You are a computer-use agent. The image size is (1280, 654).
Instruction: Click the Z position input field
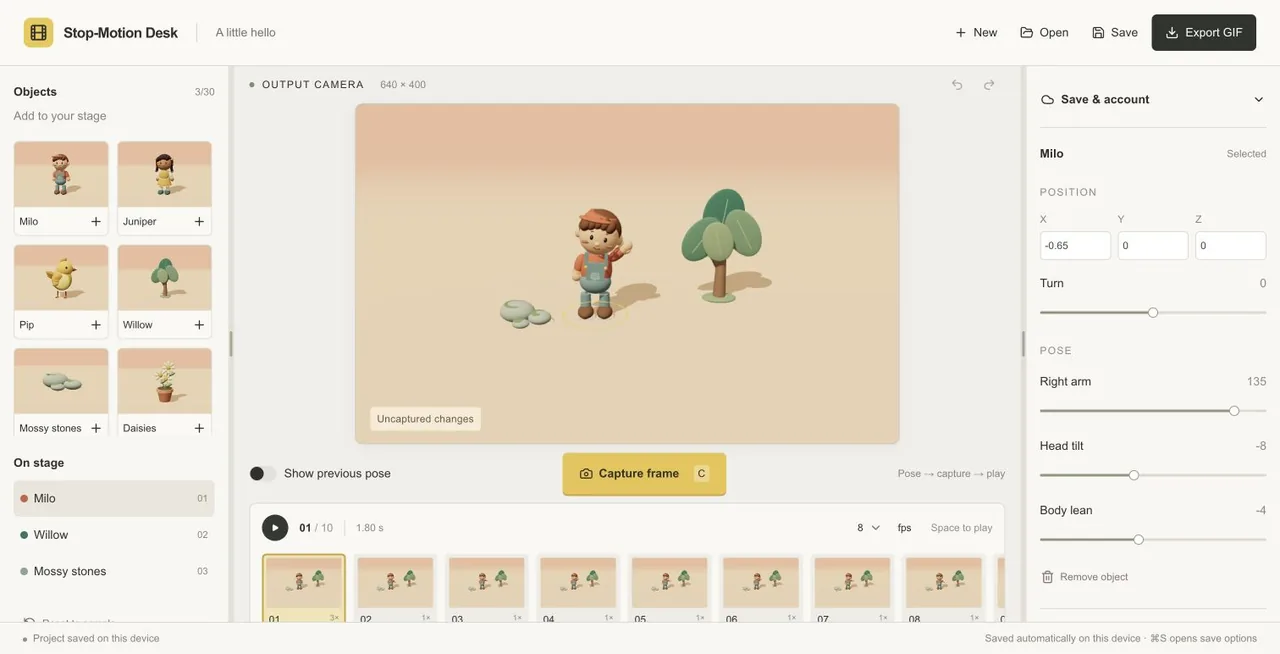click(x=1231, y=246)
